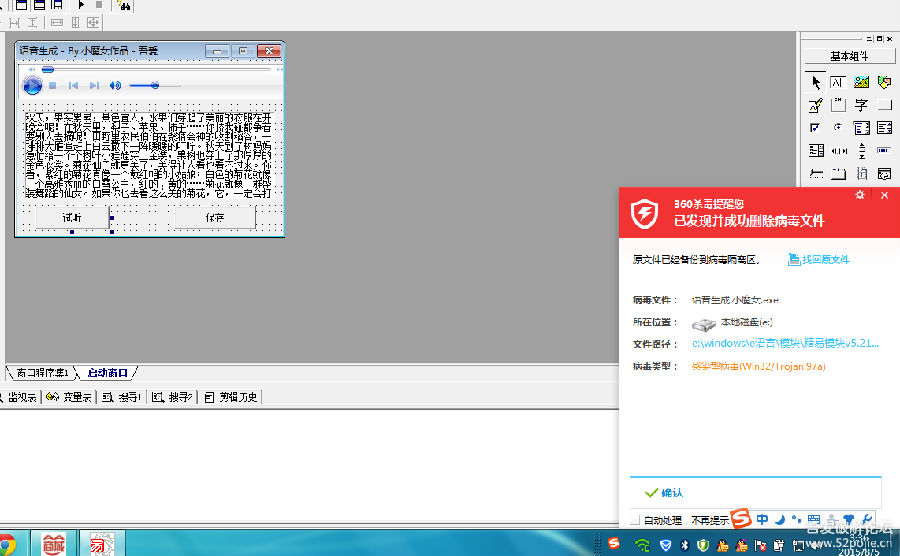The image size is (900, 556).
Task: Select the edit box component icon
Action: click(x=838, y=82)
